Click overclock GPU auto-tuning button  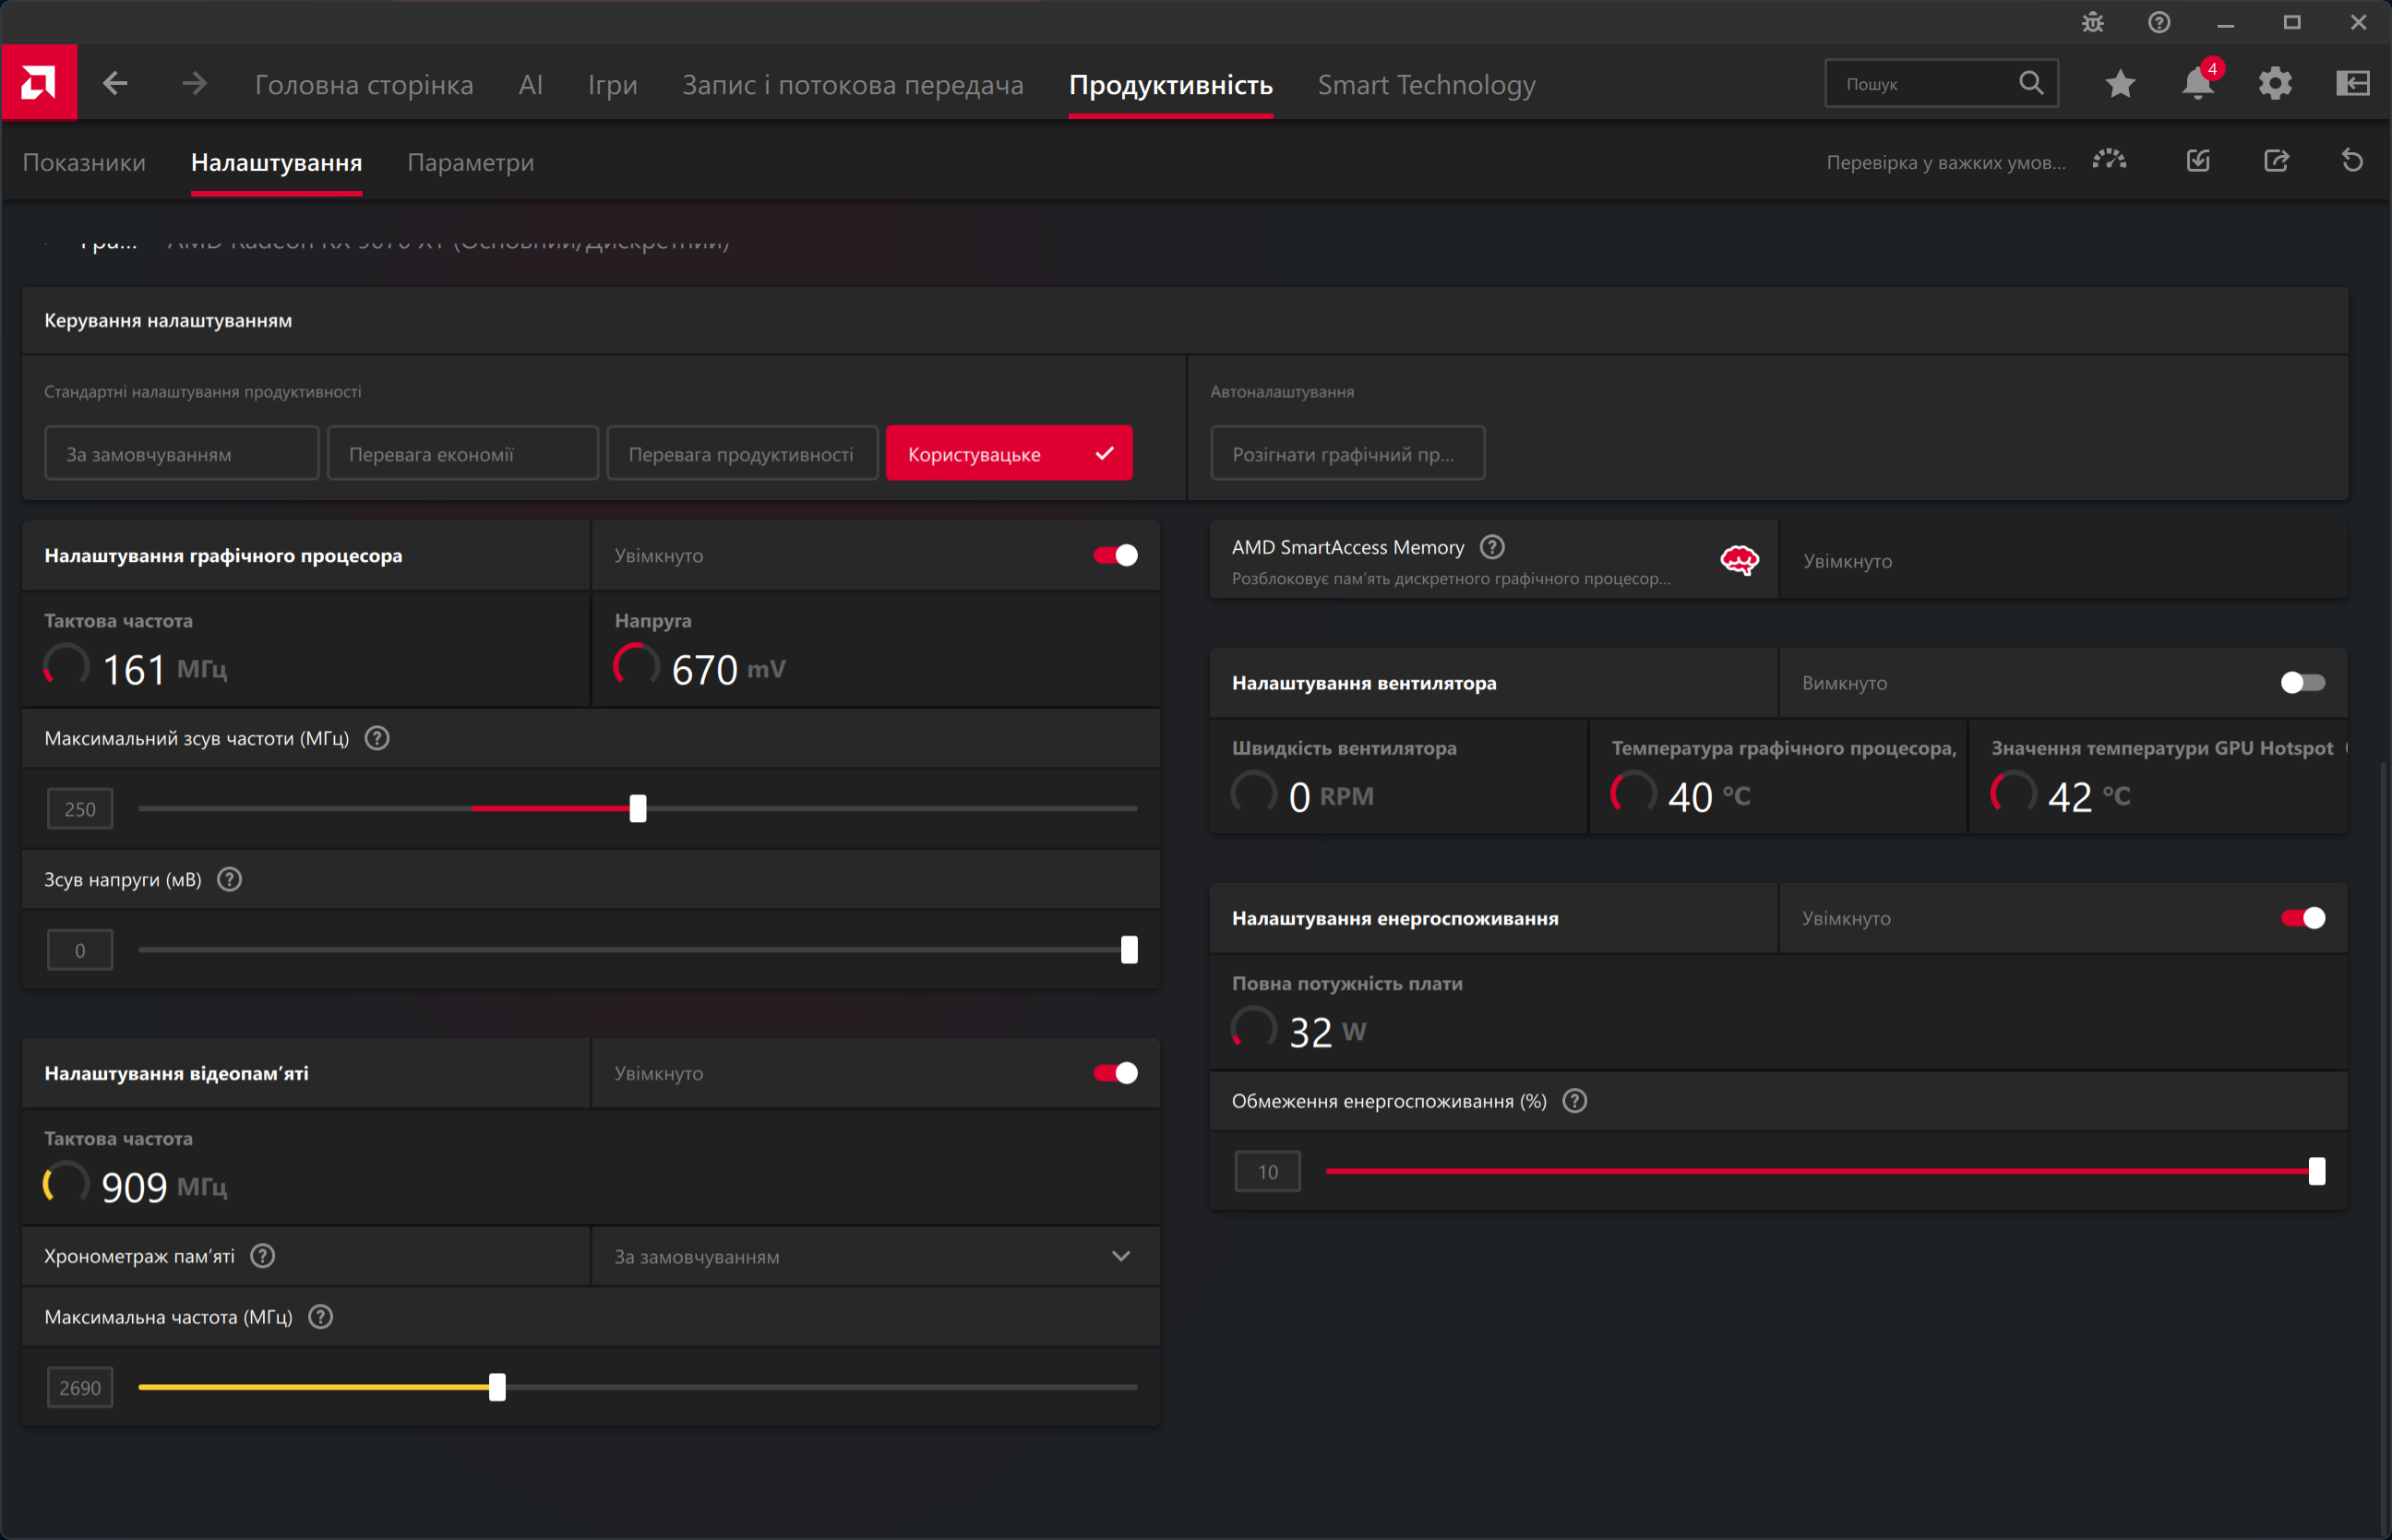(1347, 454)
